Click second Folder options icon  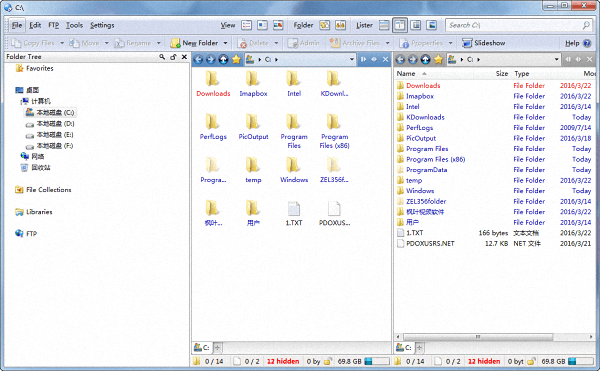(340, 25)
